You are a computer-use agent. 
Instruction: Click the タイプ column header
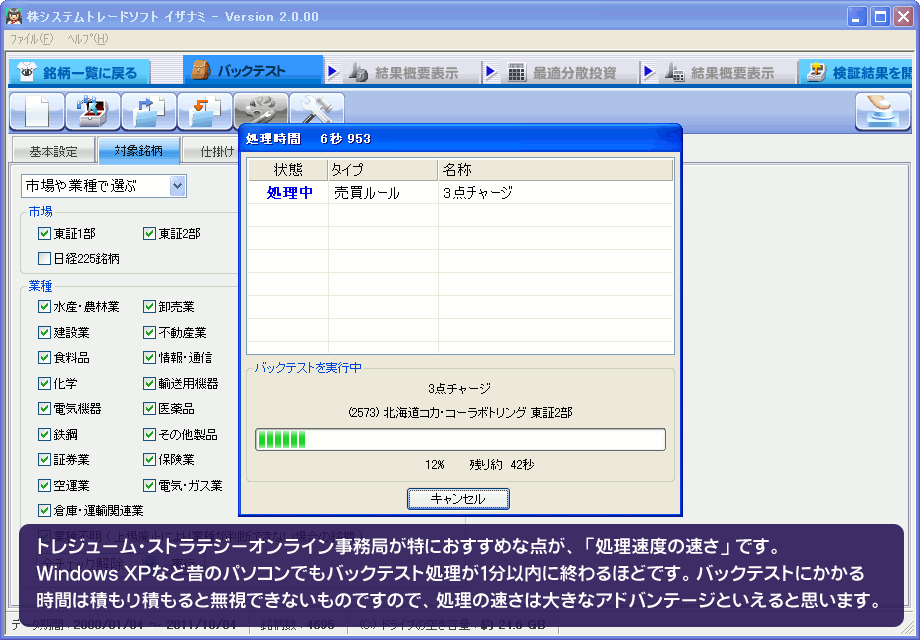[383, 170]
